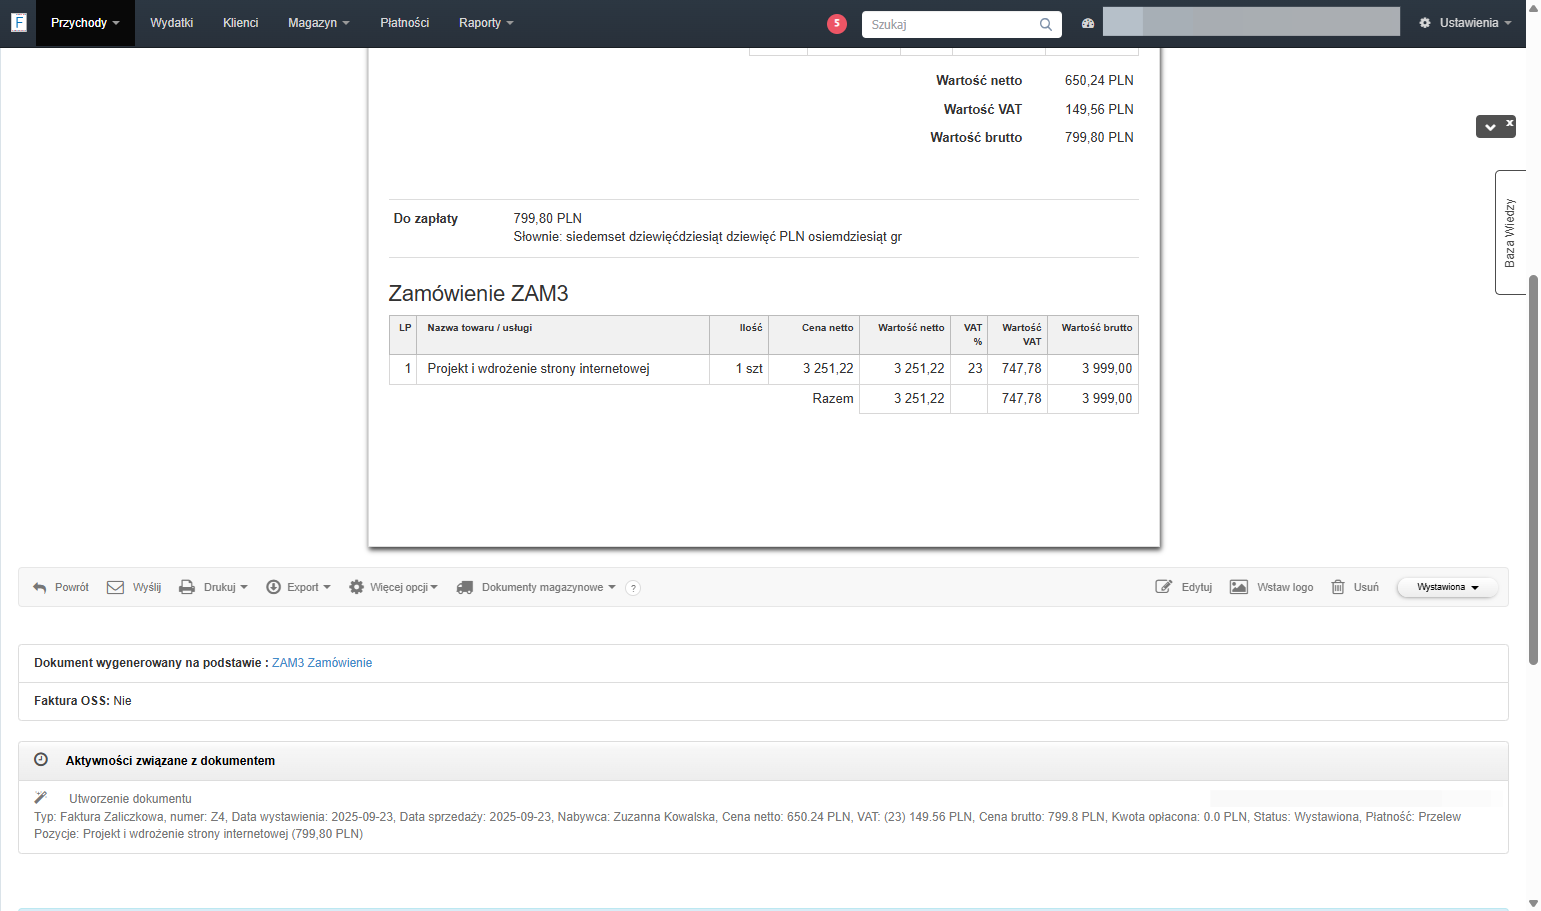Collapse the floating widget with its chevron
This screenshot has width=1541, height=911.
(x=1490, y=127)
